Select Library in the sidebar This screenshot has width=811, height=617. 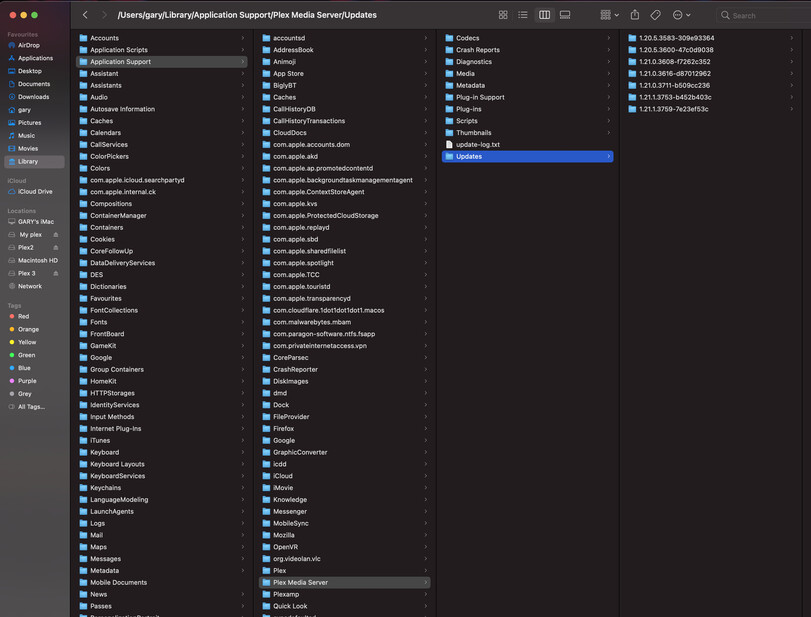click(34, 162)
